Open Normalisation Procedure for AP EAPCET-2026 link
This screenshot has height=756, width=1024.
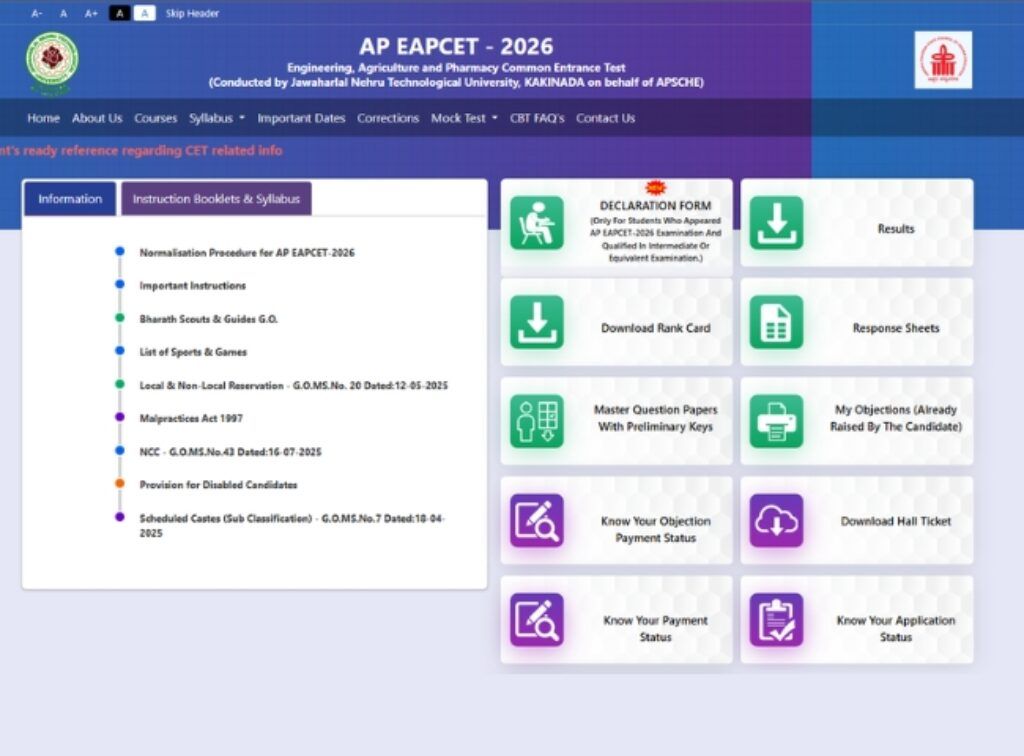click(x=247, y=253)
